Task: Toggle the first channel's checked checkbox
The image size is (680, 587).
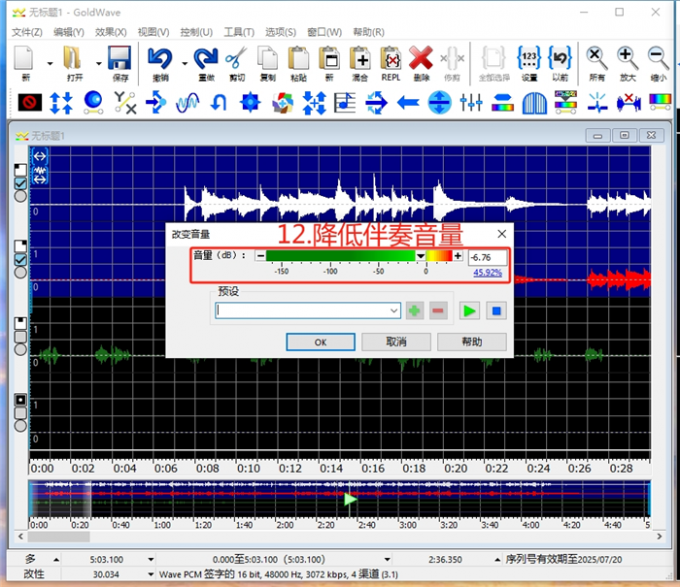Action: click(20, 183)
